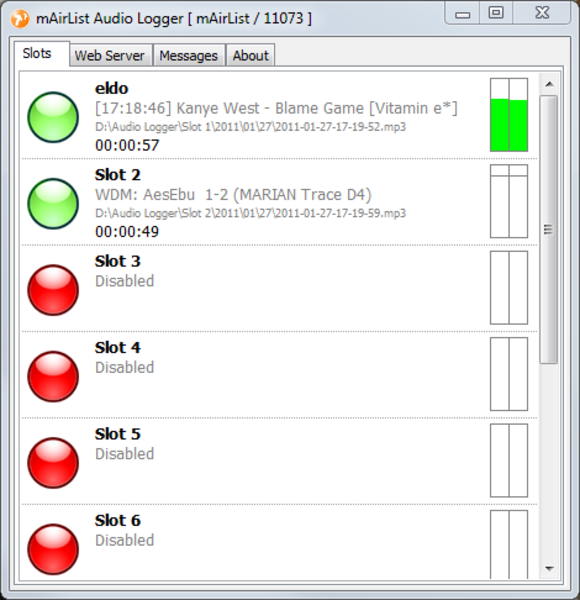580x600 pixels.
Task: Open the About tab
Action: point(251,56)
